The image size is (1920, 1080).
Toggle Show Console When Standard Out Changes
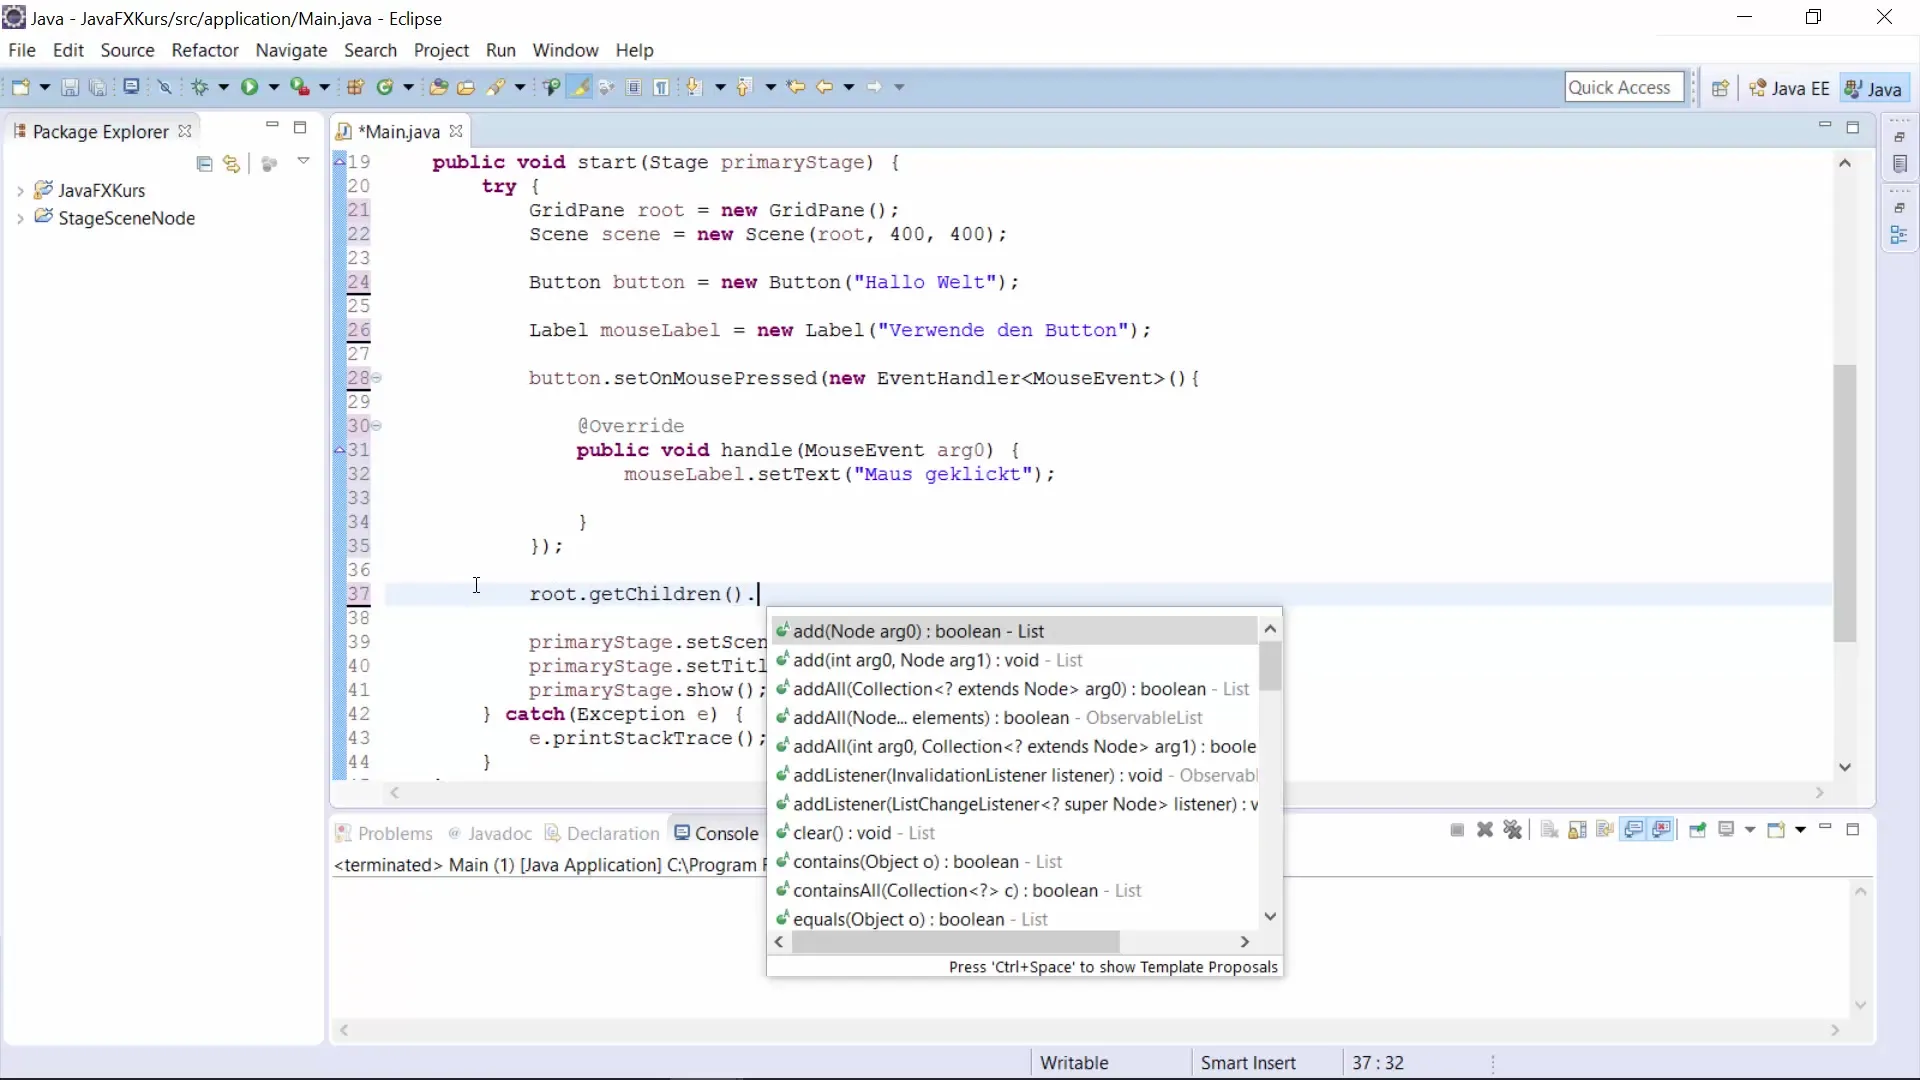[1633, 830]
